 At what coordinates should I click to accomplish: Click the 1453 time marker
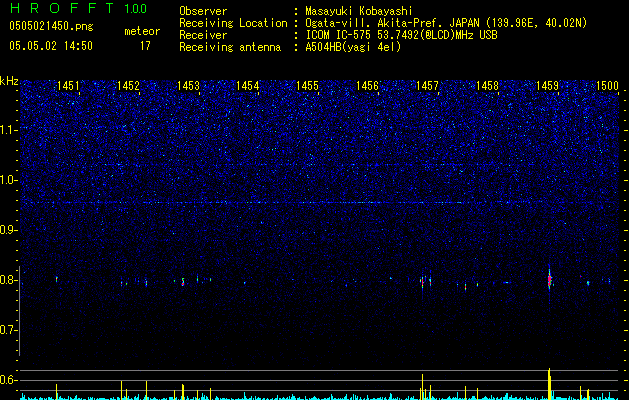[188, 86]
